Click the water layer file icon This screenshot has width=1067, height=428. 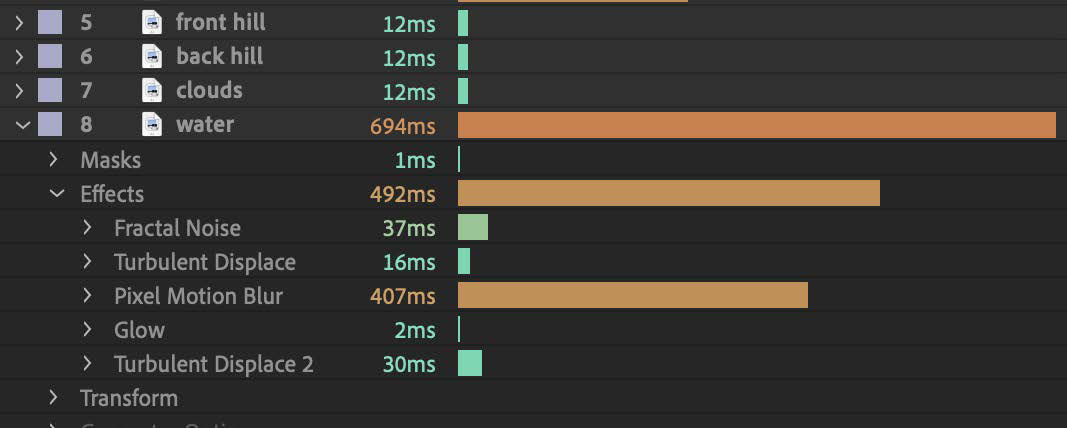[x=152, y=125]
